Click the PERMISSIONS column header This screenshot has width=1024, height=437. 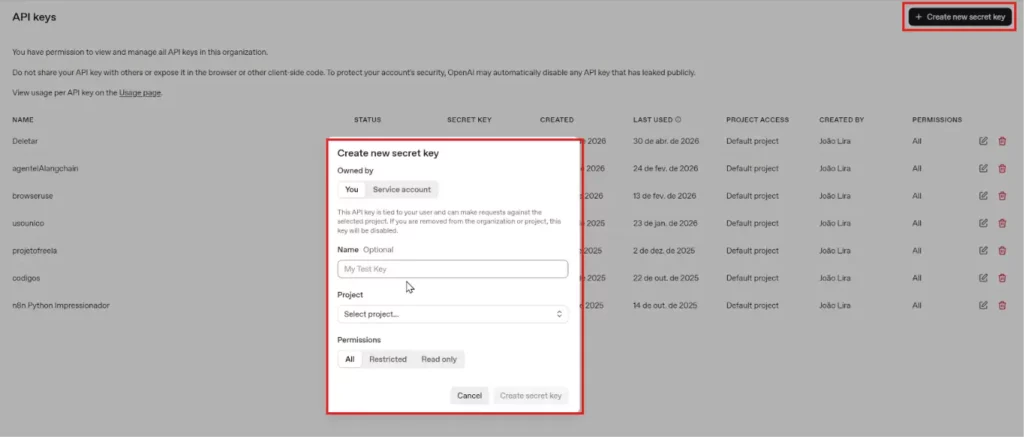coord(937,120)
